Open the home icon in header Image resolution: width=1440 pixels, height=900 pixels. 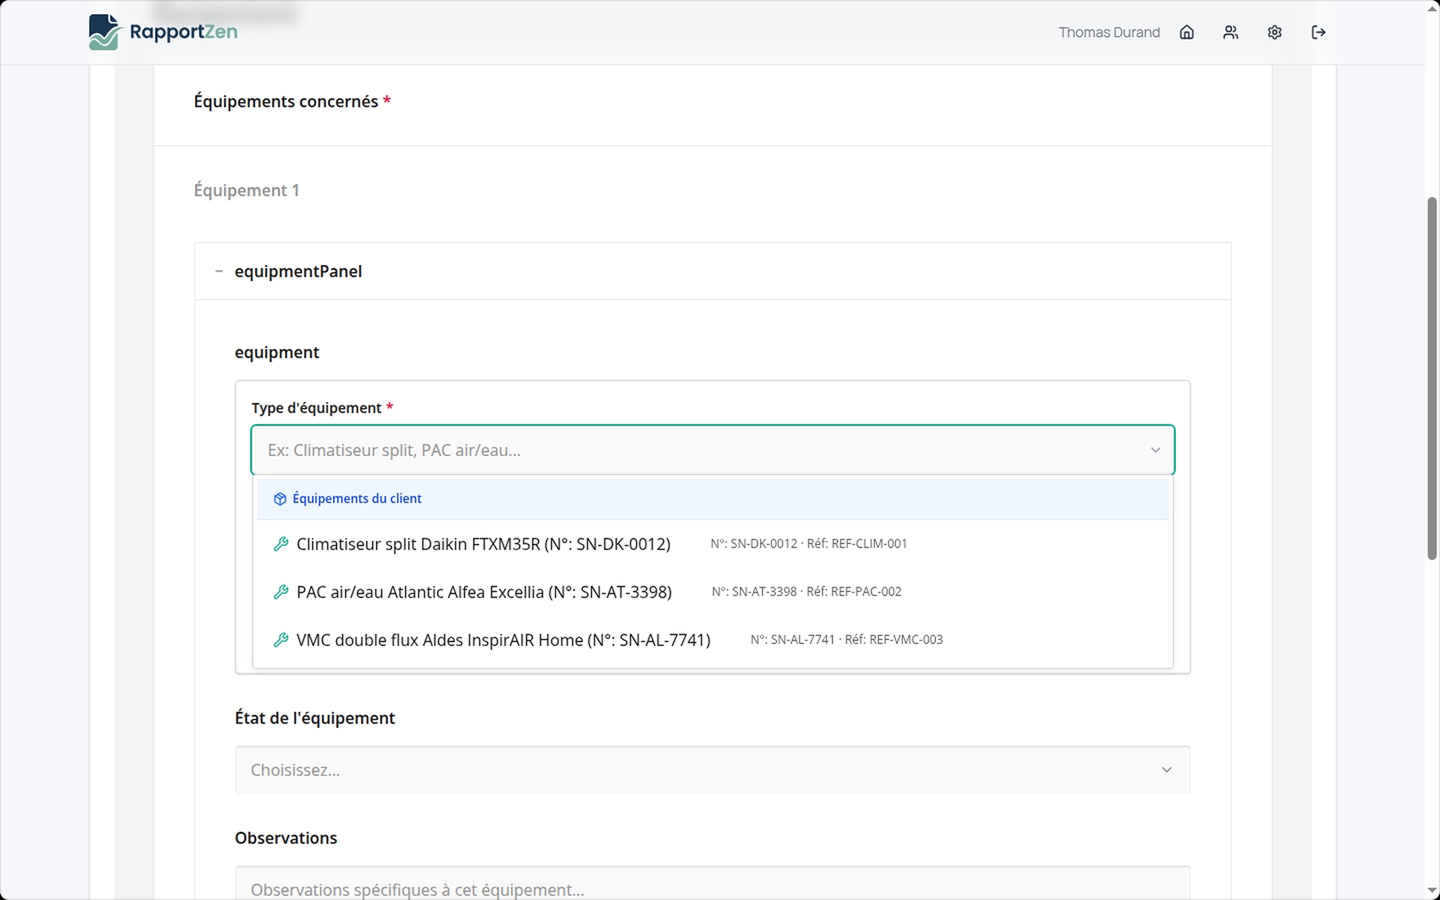tap(1187, 32)
